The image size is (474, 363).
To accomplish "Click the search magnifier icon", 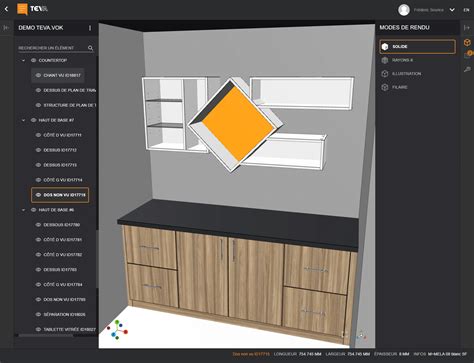I will pyautogui.click(x=90, y=48).
